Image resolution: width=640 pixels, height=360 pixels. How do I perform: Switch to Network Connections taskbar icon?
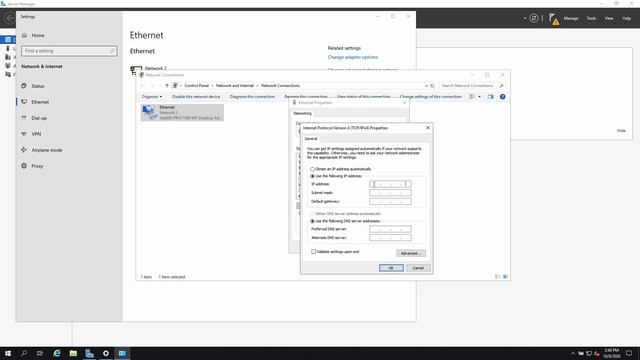pos(122,353)
